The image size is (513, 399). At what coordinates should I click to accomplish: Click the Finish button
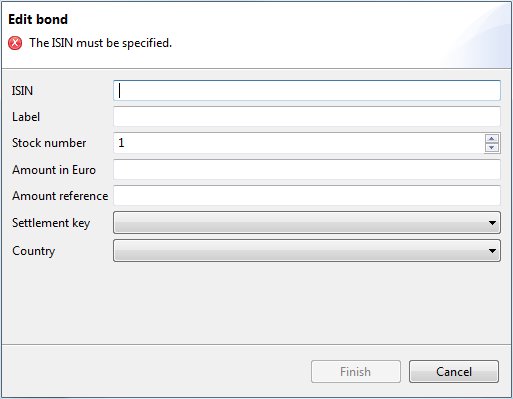click(356, 371)
